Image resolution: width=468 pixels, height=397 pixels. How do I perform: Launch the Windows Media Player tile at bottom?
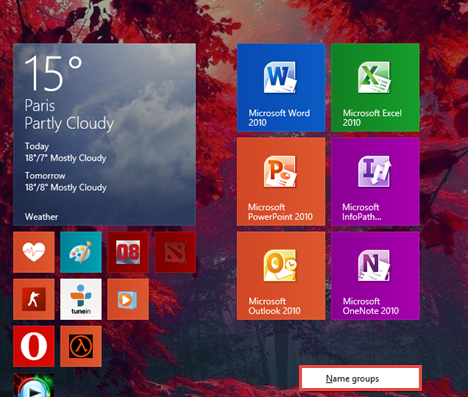point(34,385)
